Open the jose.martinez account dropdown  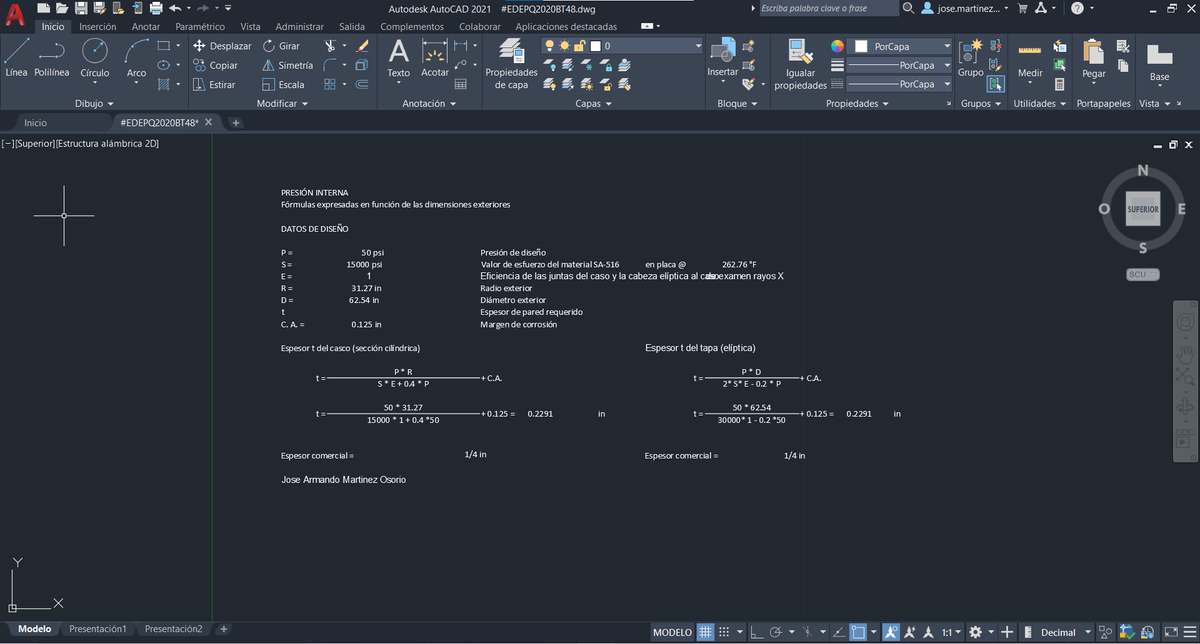[x=966, y=8]
